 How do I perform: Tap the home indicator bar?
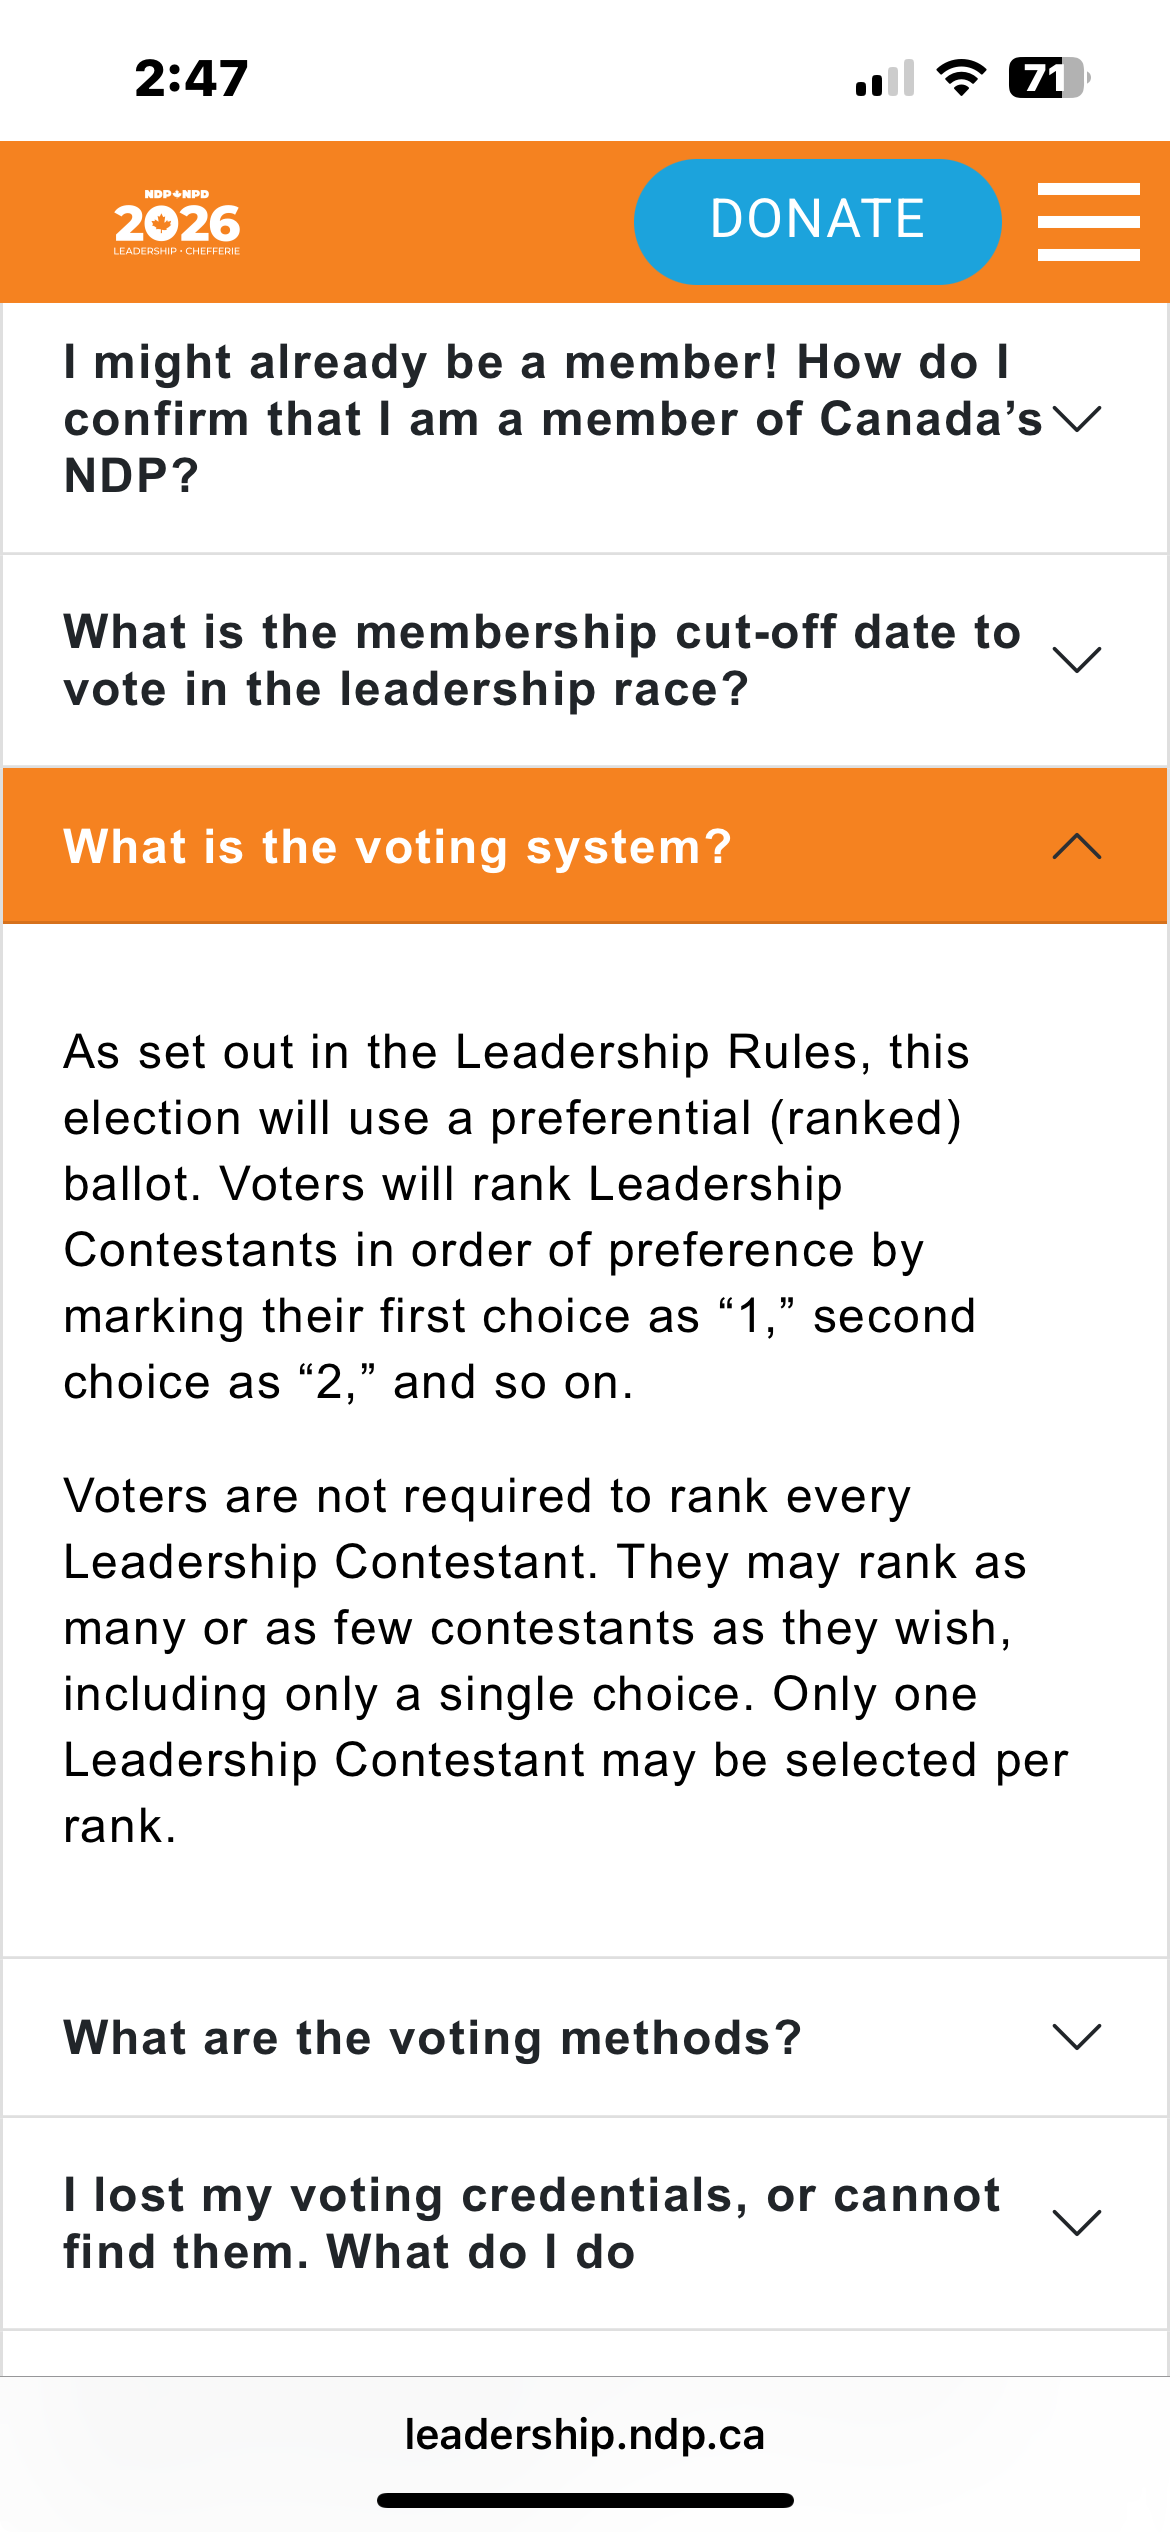pos(585,2501)
